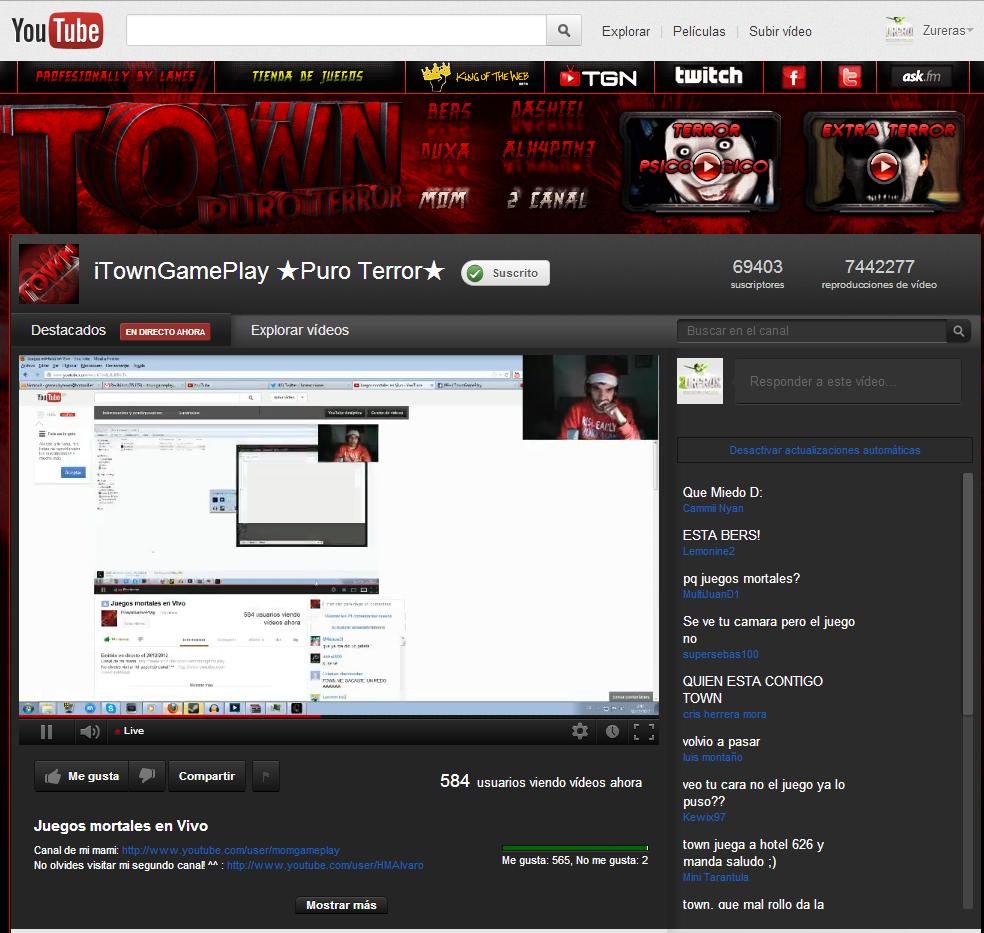
Task: Click the Responder a este vídeo box
Action: pyautogui.click(x=848, y=381)
